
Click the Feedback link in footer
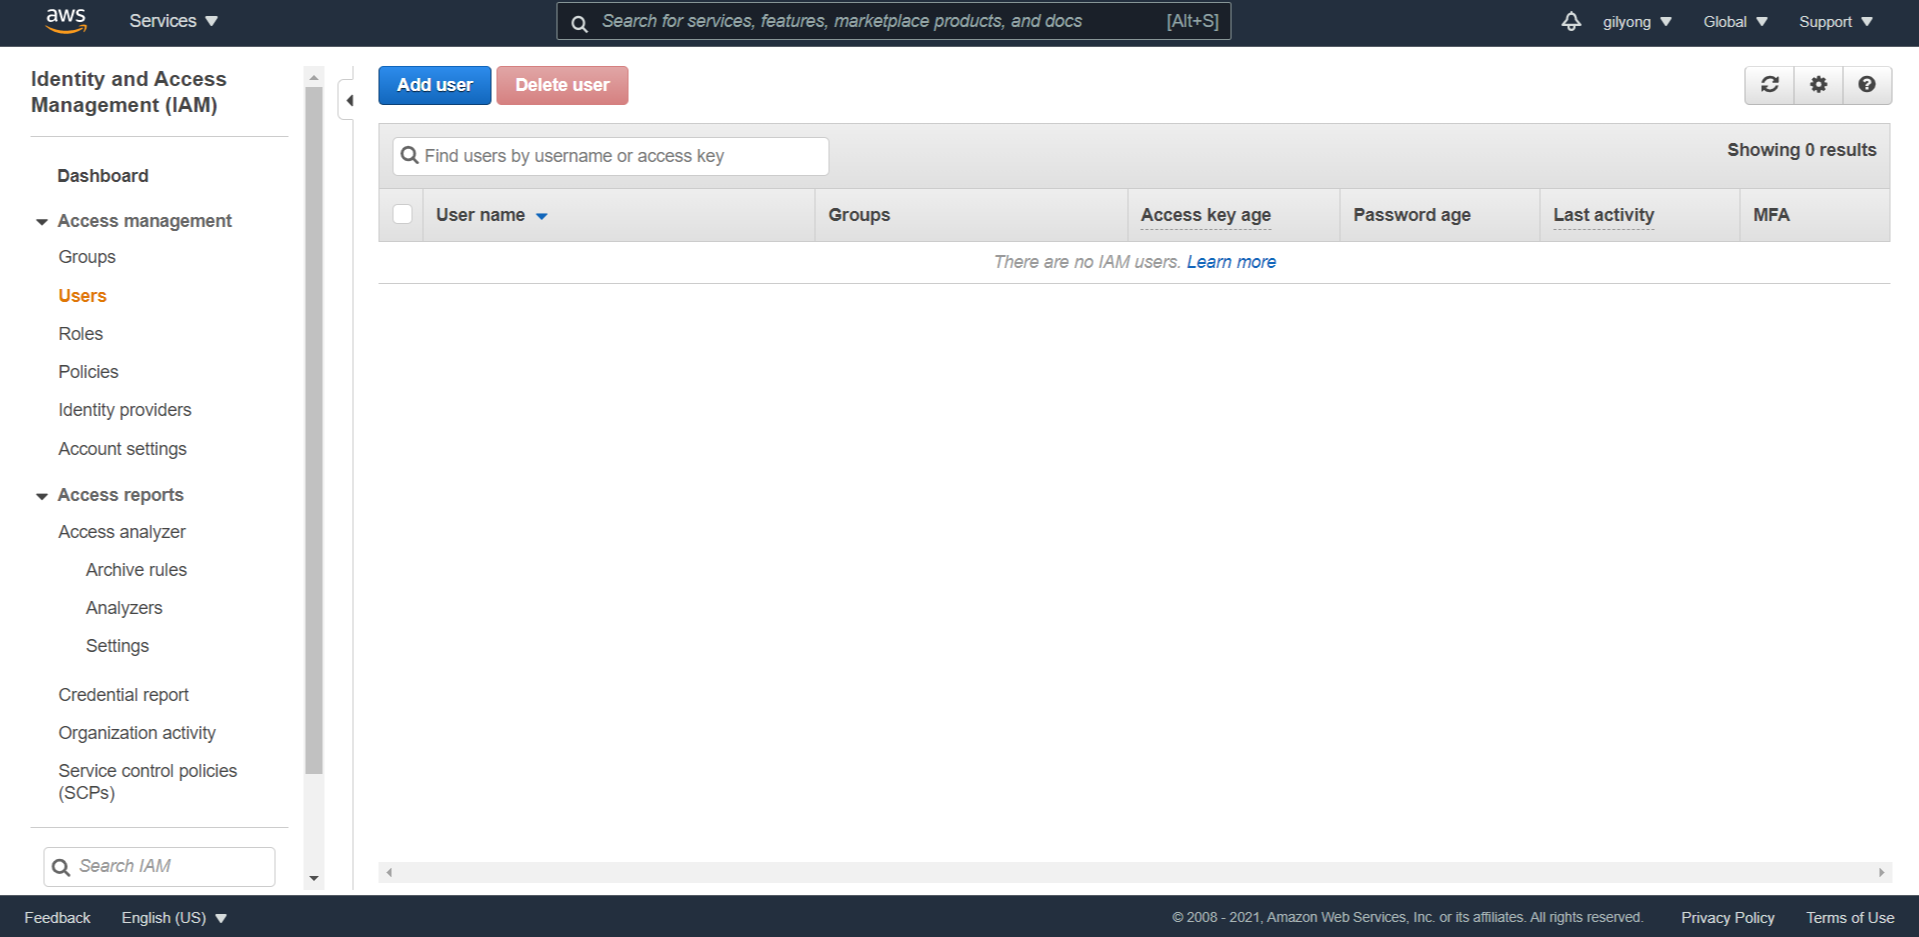point(57,918)
